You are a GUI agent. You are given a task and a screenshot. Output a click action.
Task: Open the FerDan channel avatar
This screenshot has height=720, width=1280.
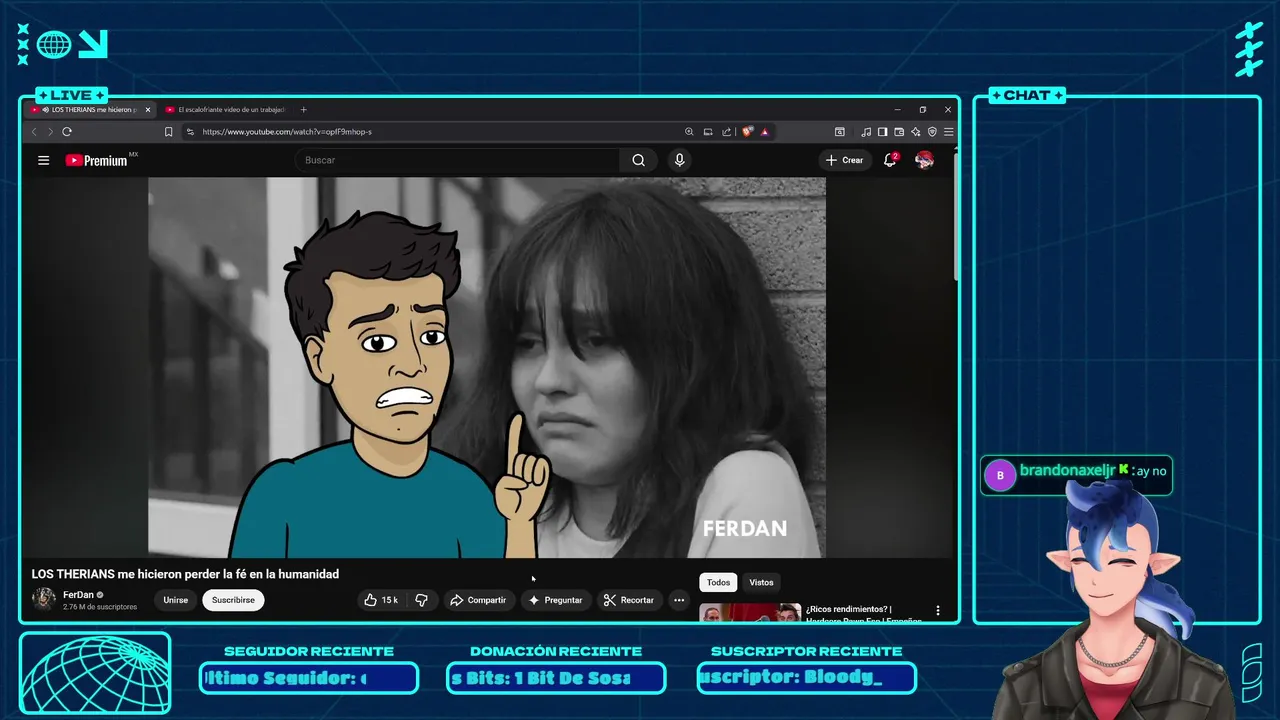click(x=44, y=599)
